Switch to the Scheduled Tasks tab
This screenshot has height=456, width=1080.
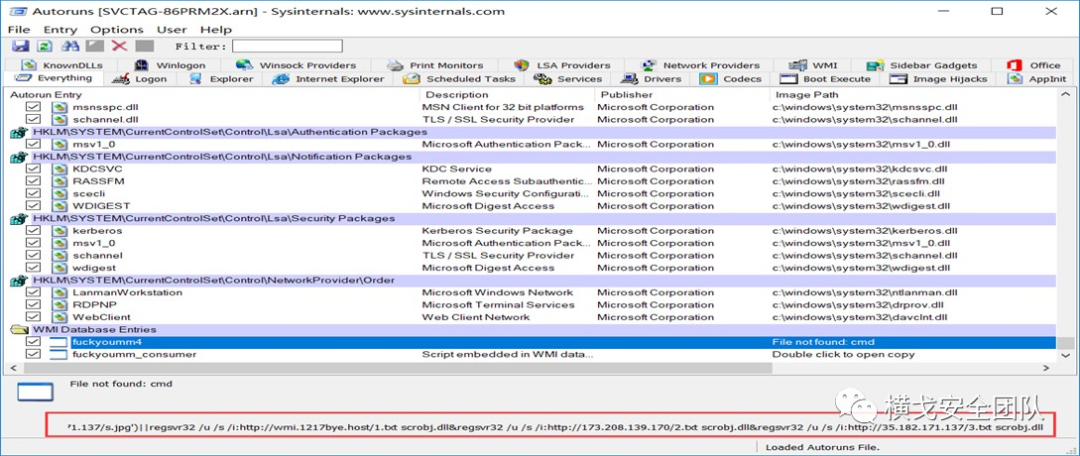[461, 79]
